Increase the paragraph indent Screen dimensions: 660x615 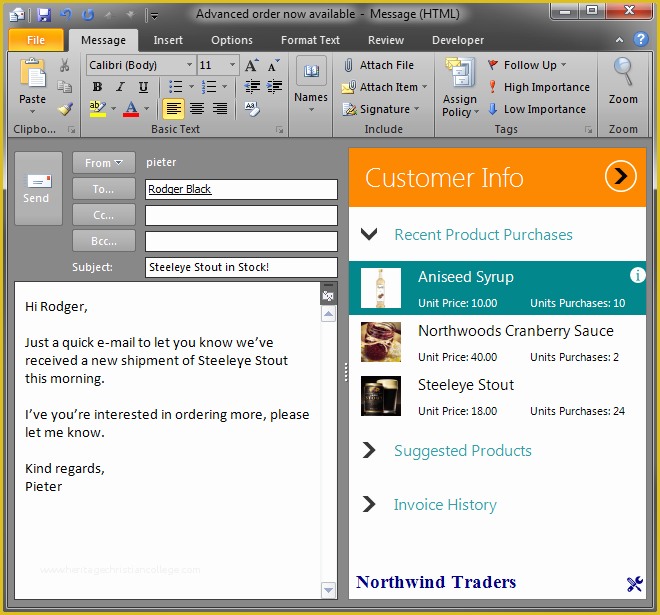(x=274, y=87)
